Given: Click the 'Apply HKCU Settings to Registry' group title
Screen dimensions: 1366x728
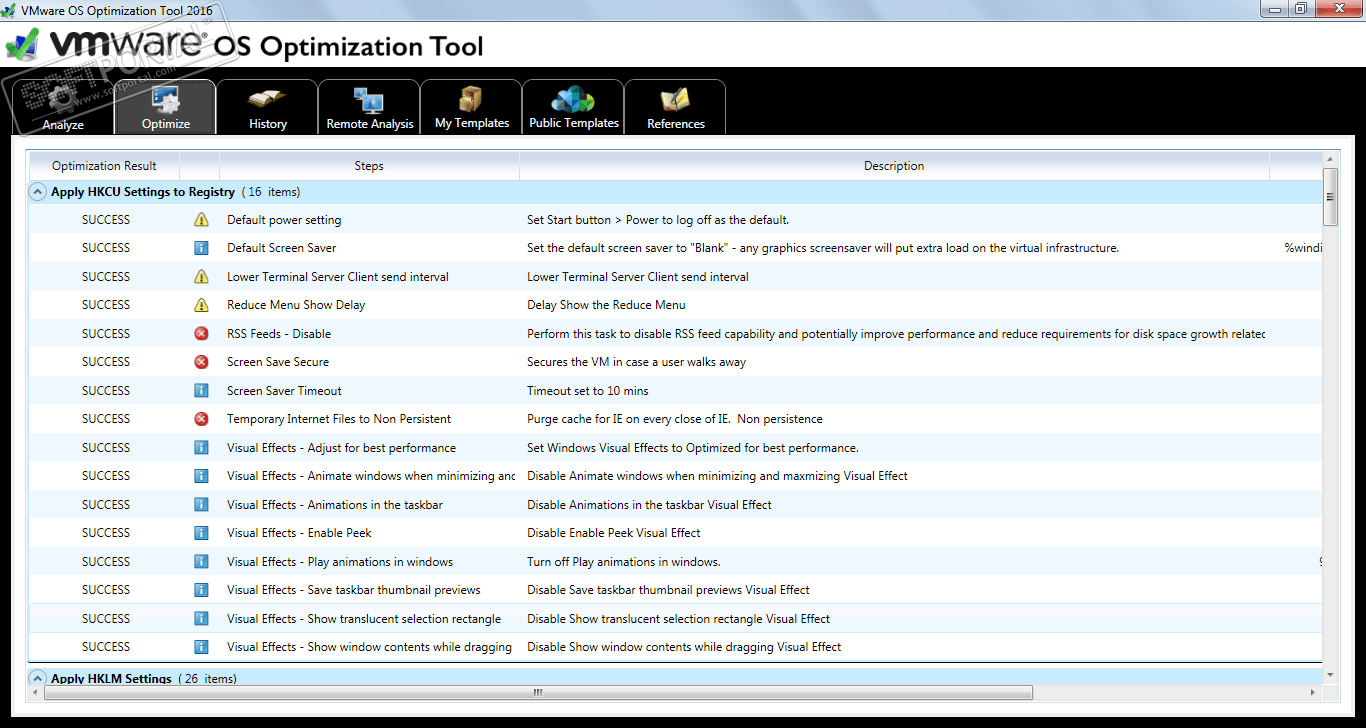Looking at the screenshot, I should coord(143,192).
